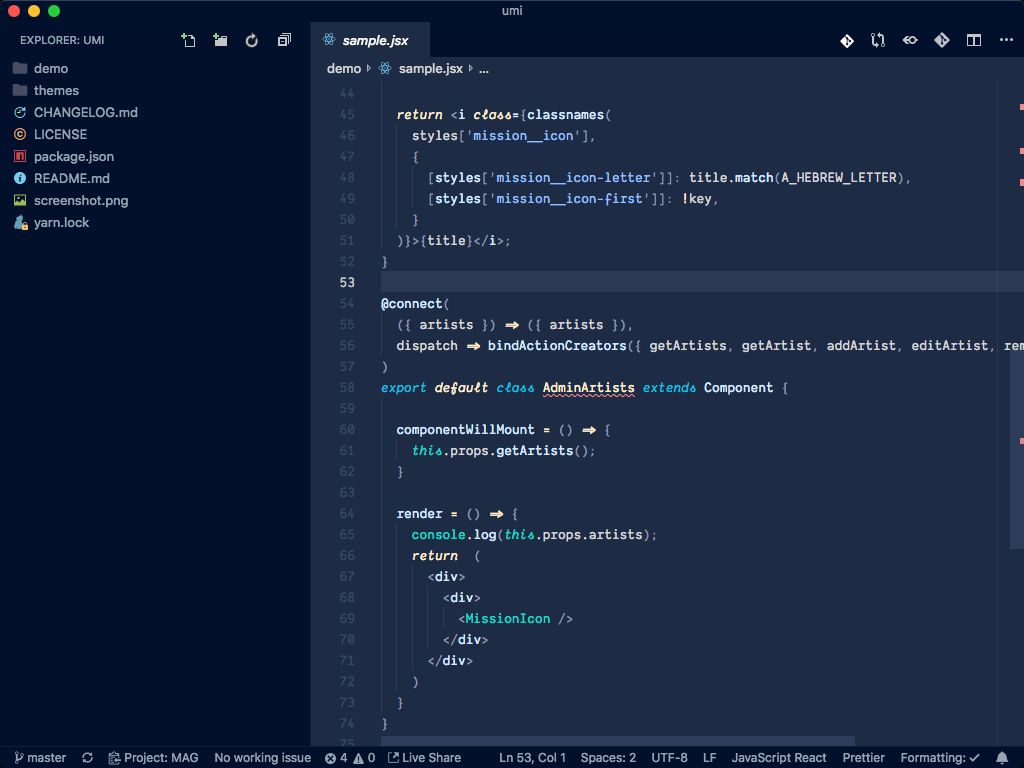Screen dimensions: 1024x768
Task: Collapse all folders in the Explorer
Action: click(x=283, y=40)
